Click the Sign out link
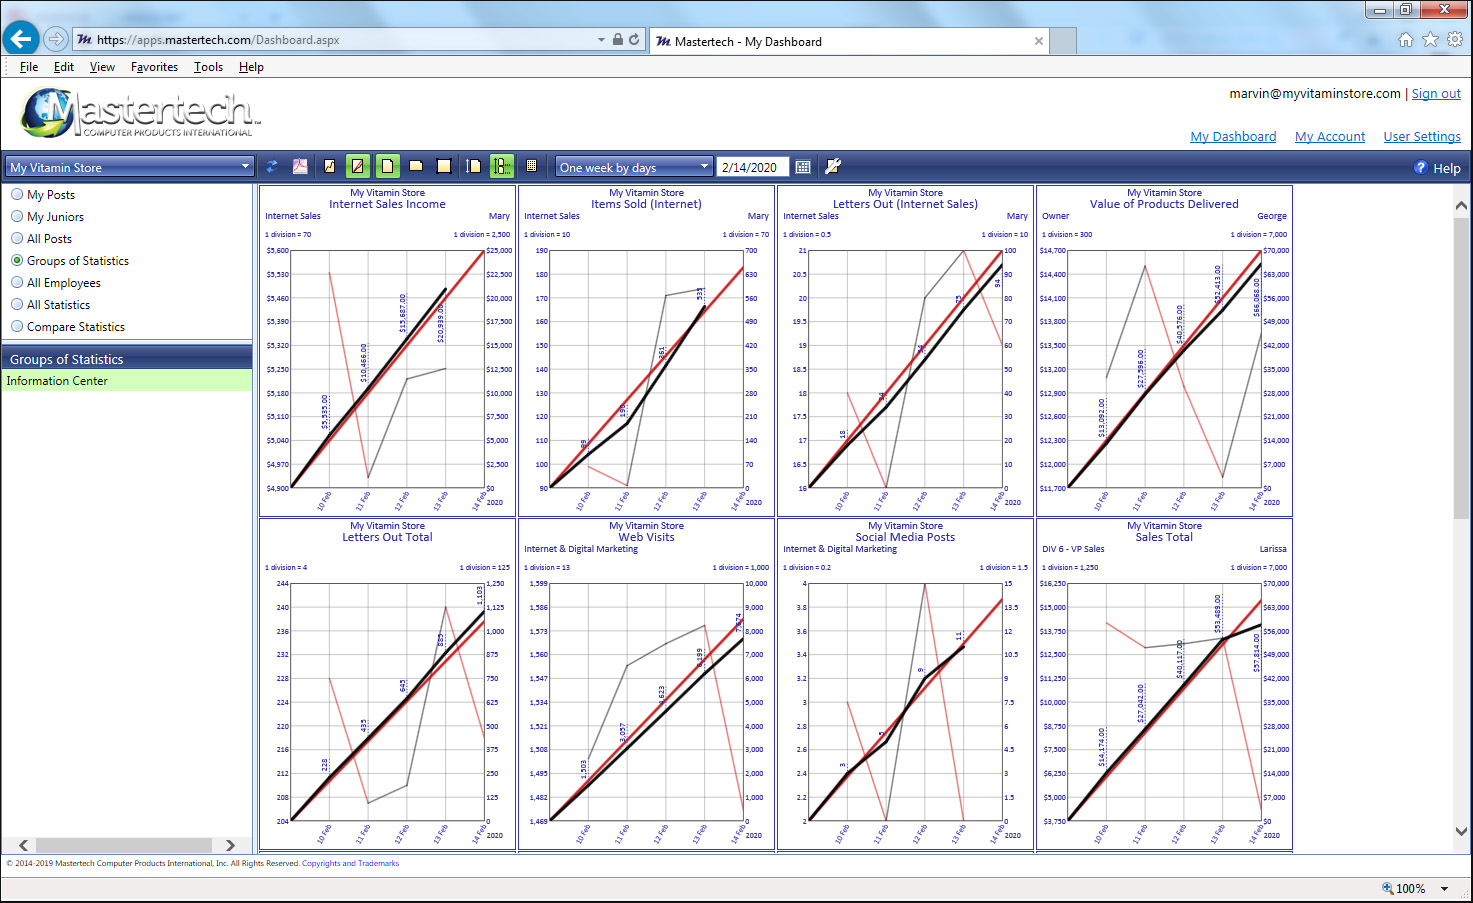Image resolution: width=1473 pixels, height=903 pixels. [x=1436, y=93]
